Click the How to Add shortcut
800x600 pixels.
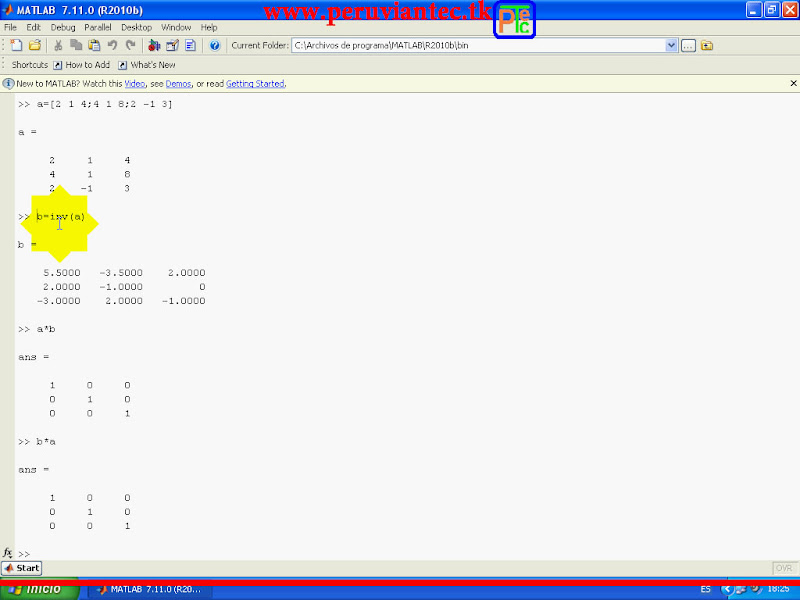[82, 65]
